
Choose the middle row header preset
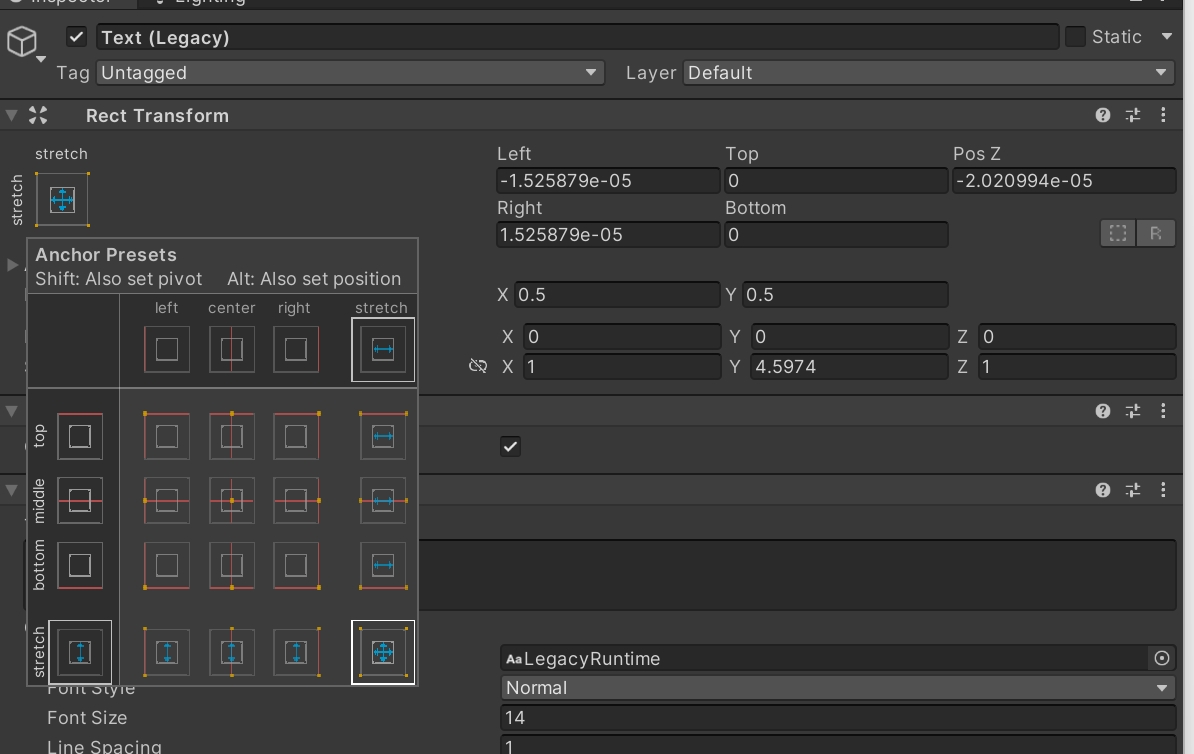[80, 500]
